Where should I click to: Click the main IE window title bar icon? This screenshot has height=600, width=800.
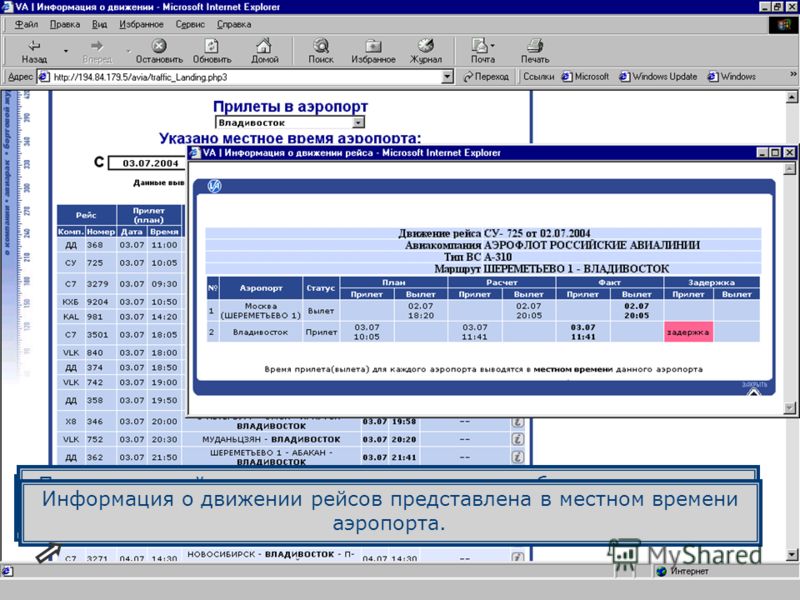click(8, 7)
